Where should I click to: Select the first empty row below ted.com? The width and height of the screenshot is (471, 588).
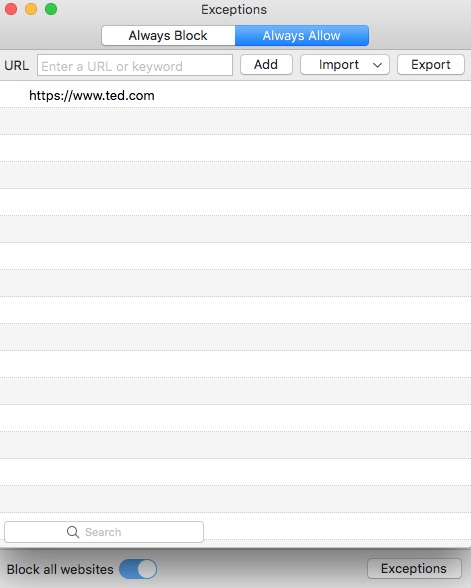pos(236,121)
